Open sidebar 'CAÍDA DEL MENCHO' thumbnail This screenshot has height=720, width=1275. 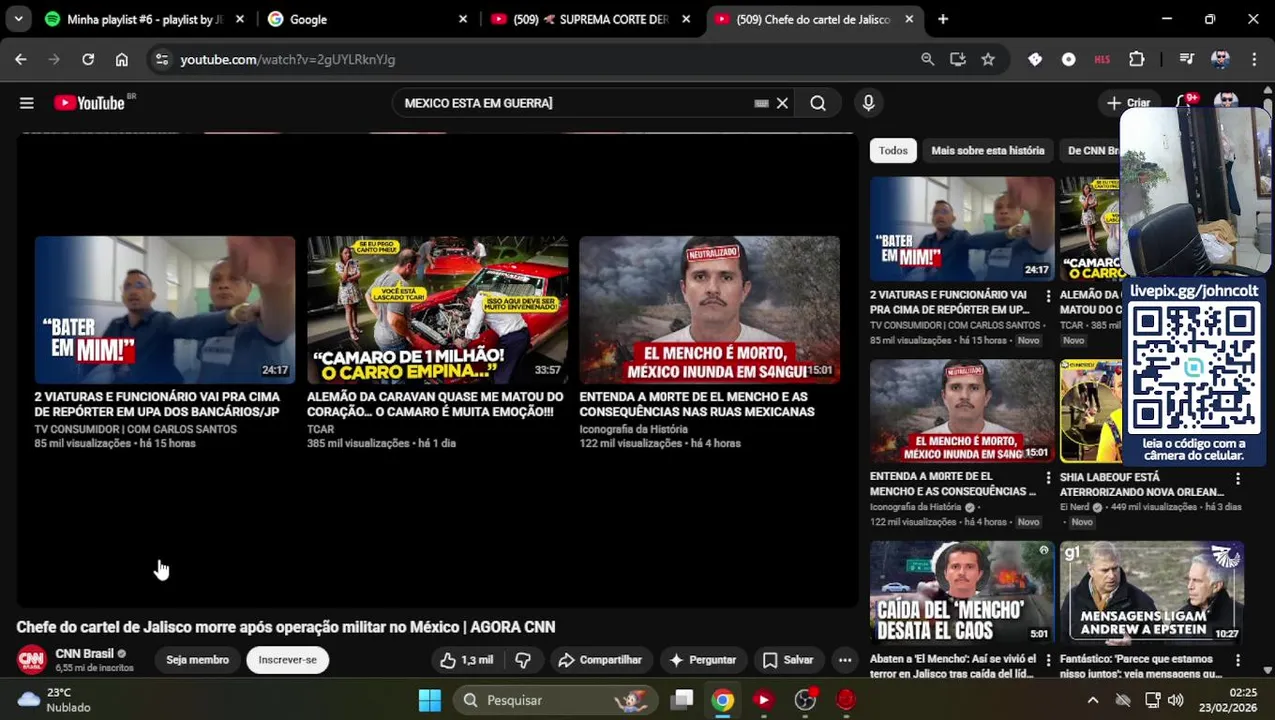tap(961, 592)
